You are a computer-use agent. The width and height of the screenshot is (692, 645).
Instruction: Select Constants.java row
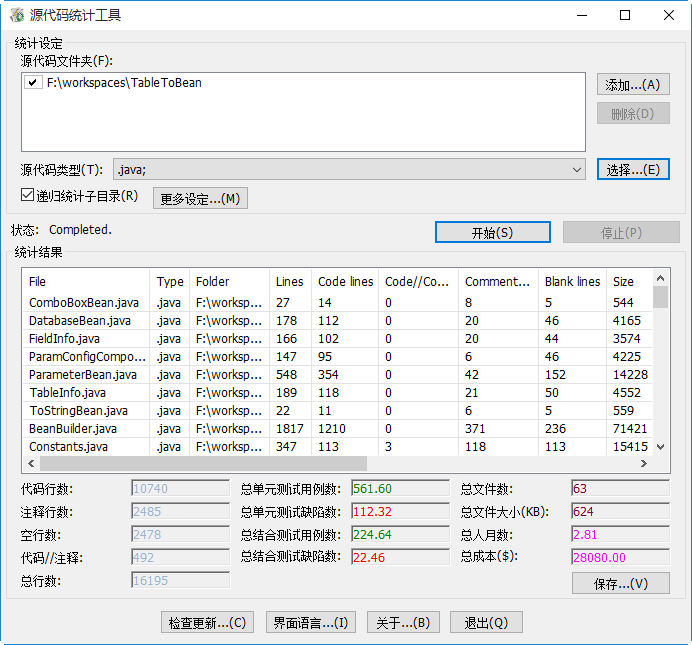(338, 446)
